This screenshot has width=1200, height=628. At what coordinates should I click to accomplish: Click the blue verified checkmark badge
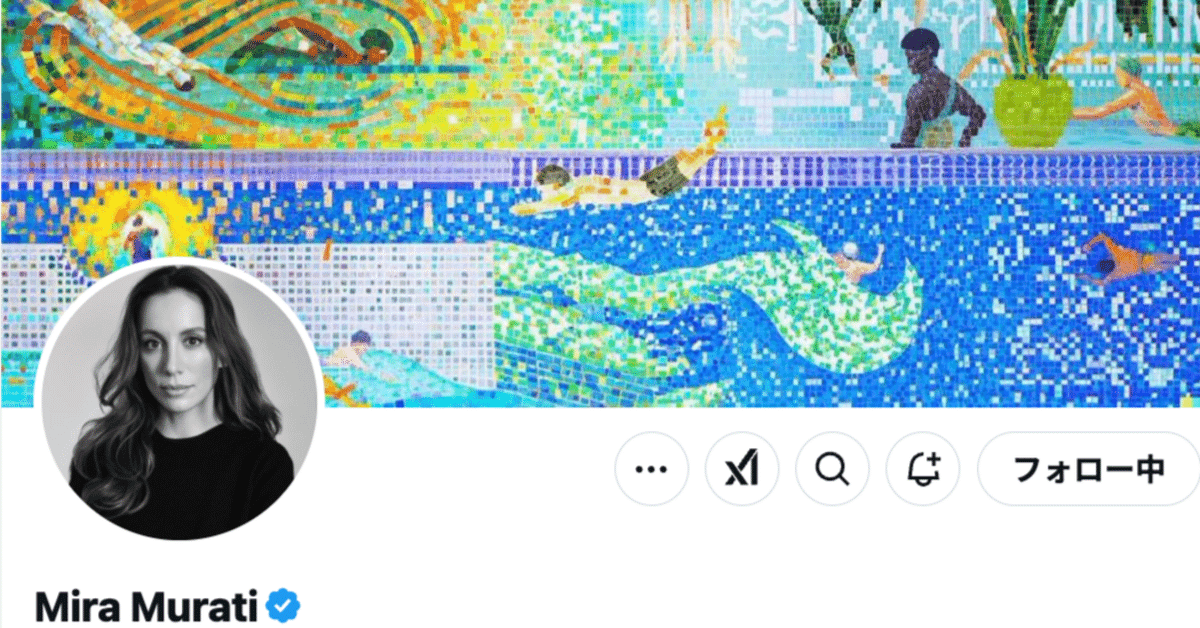pyautogui.click(x=283, y=606)
